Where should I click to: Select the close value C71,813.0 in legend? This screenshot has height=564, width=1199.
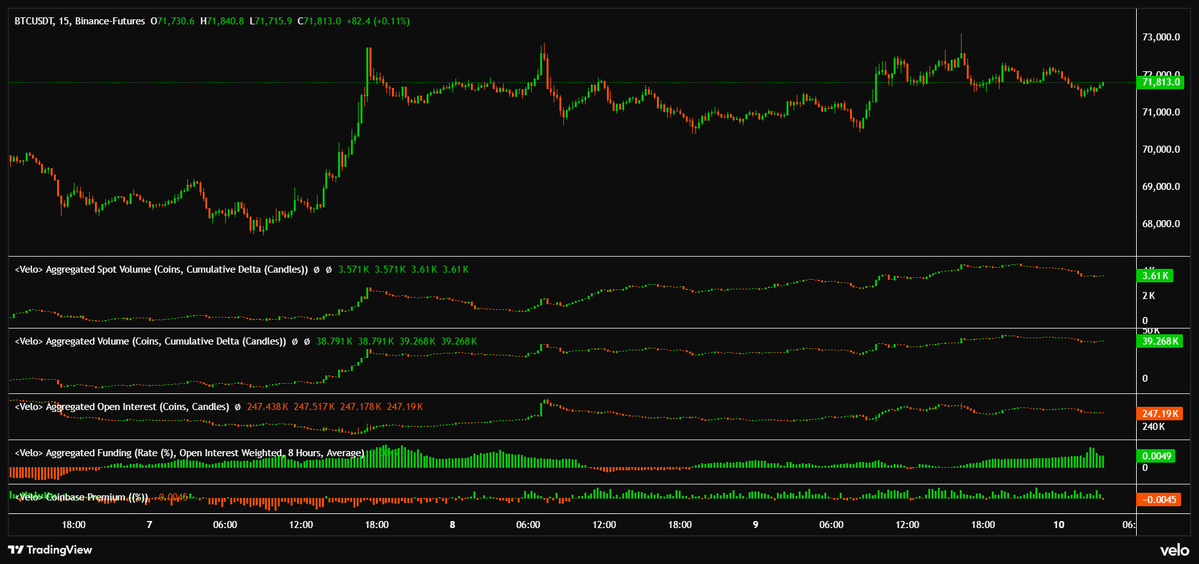point(320,22)
